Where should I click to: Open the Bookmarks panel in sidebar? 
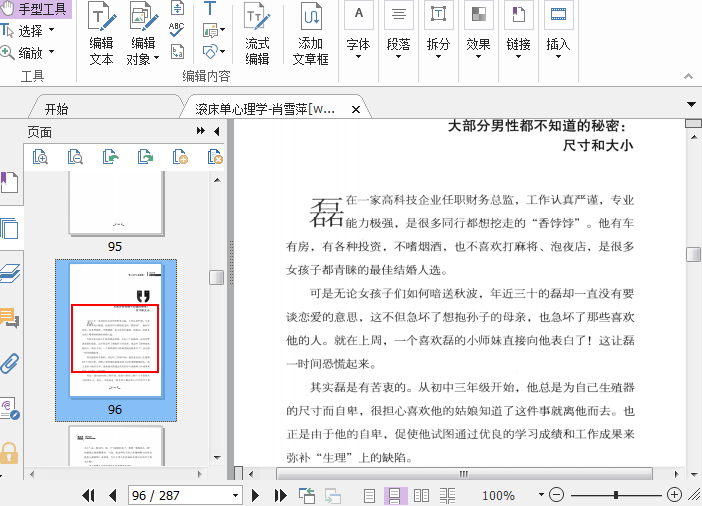coord(10,183)
